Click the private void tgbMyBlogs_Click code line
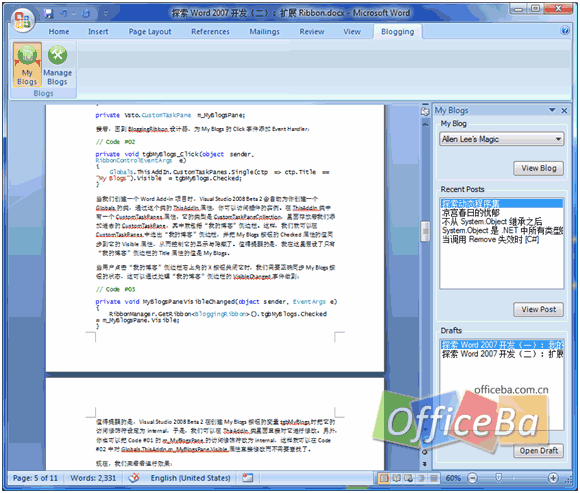This screenshot has height=493, width=580. click(174, 155)
